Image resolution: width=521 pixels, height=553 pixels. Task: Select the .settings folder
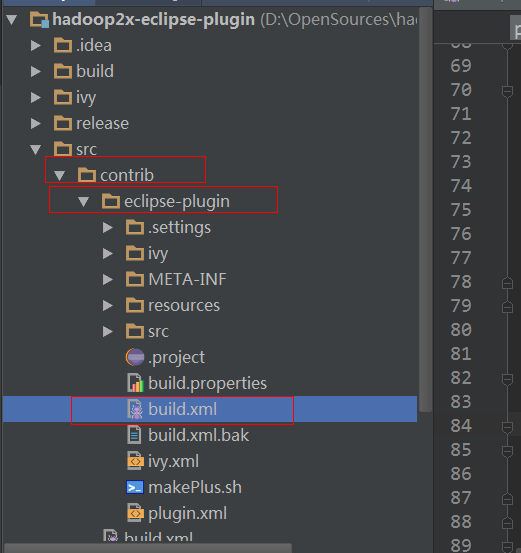[168, 227]
